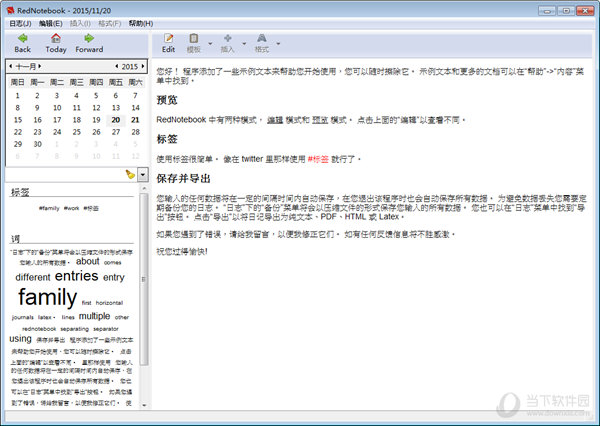Viewport: 600px width, 426px height.
Task: Click the #标签 tag in the sidebar cloud
Action: pos(91,208)
